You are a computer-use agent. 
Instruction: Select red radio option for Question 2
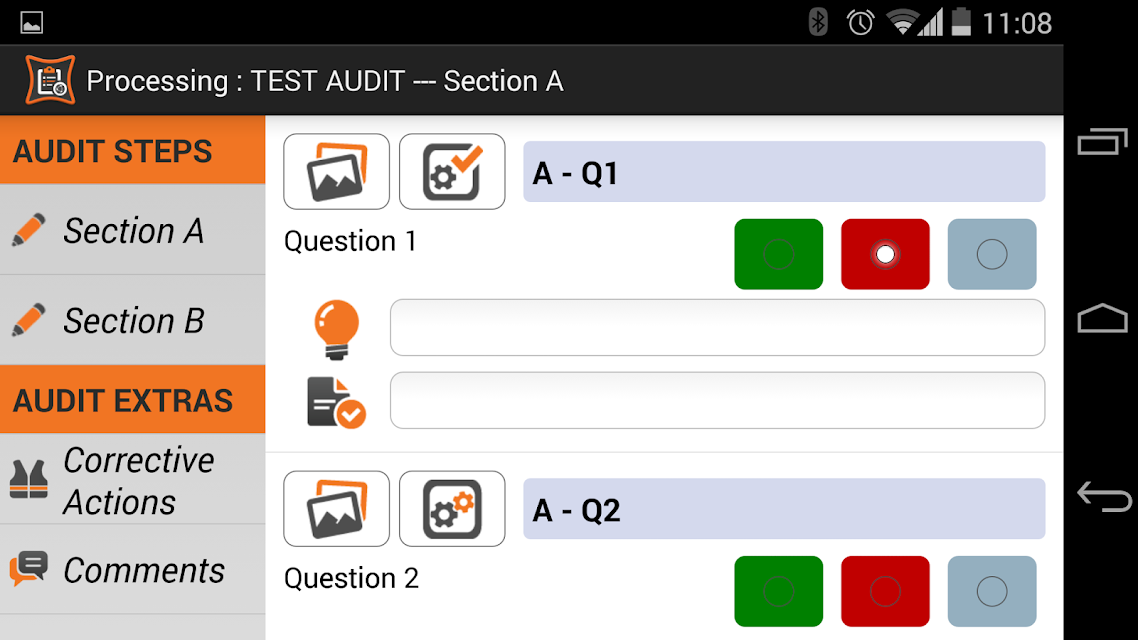(885, 591)
